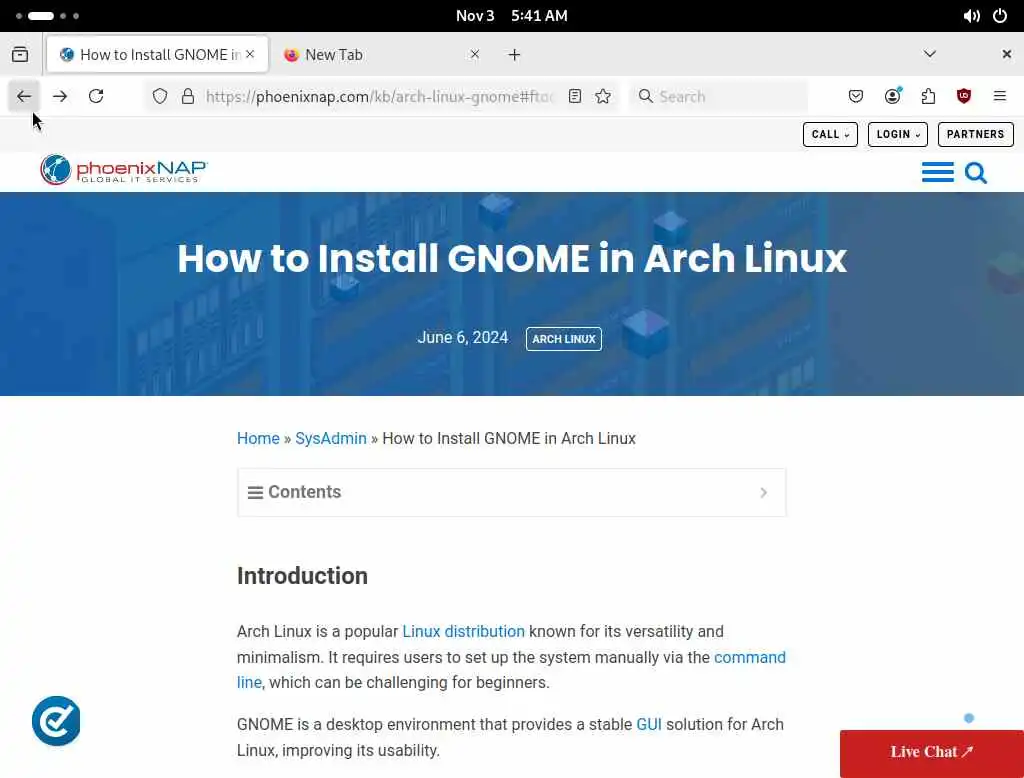Open the GUI link
The width and height of the screenshot is (1024, 778).
[x=648, y=724]
